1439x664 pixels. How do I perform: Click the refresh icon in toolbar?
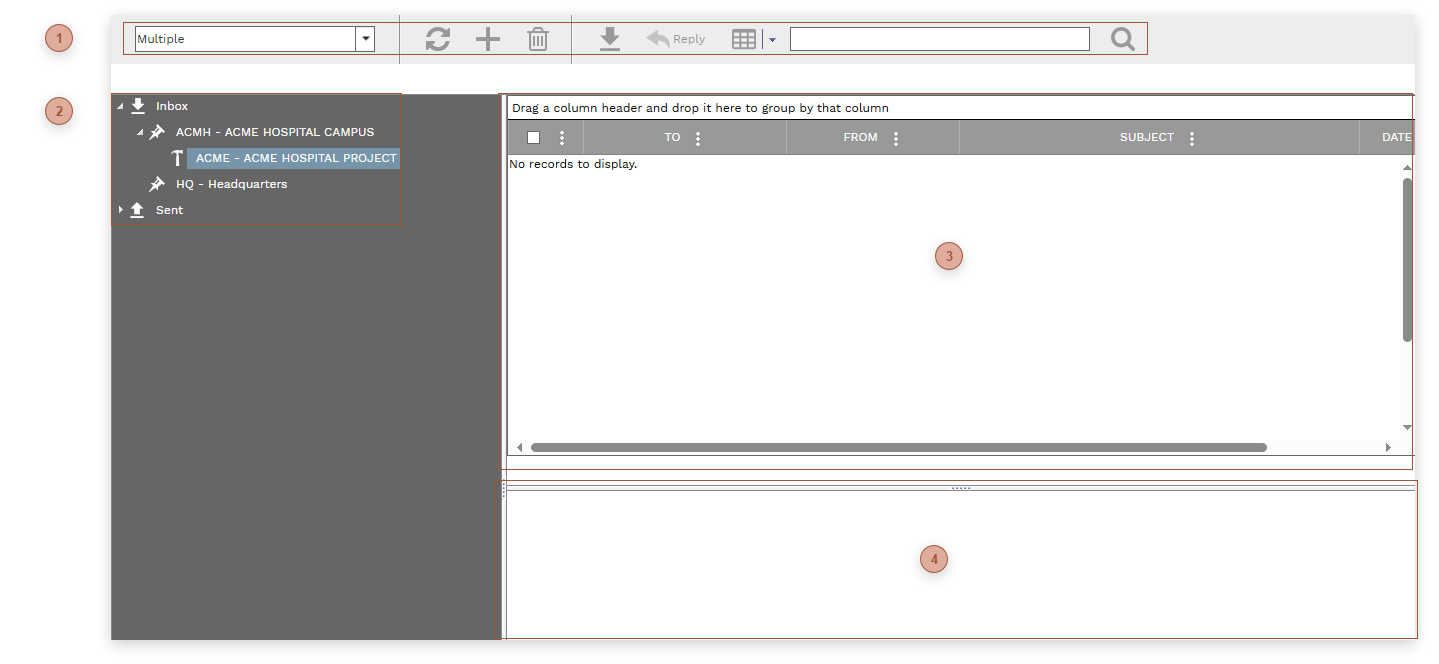438,39
